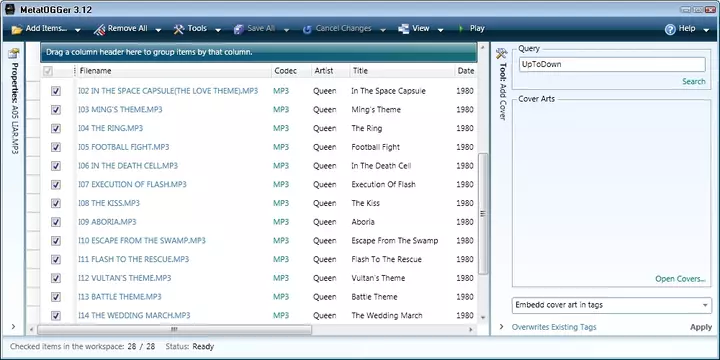Click the Add Cover tool icon

click(x=501, y=54)
